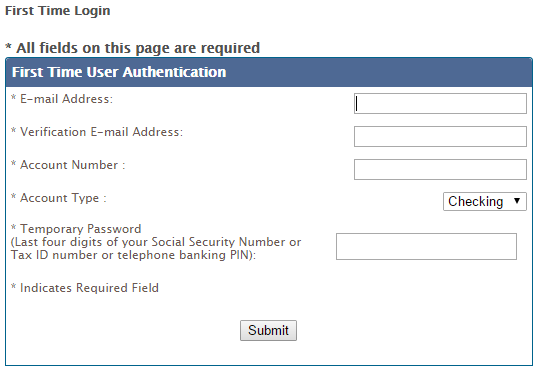Click the Account Number label
Viewport: 540px width, 372px height.
73,165
